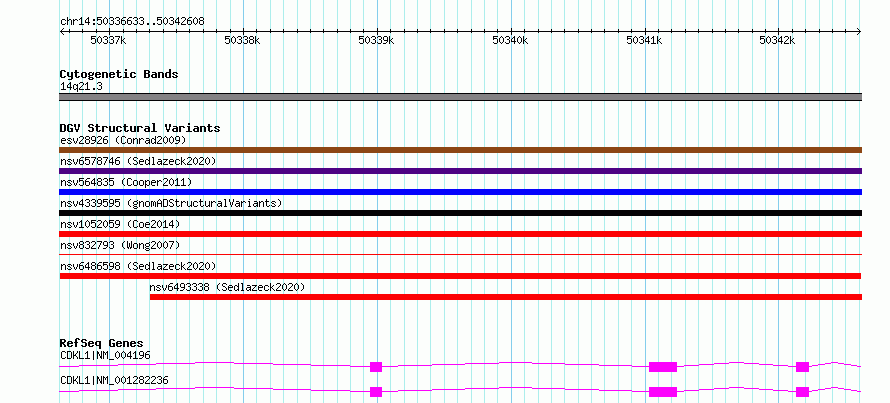Open the nsv6493338 (Sedlazeck2020) label

pyautogui.click(x=228, y=287)
